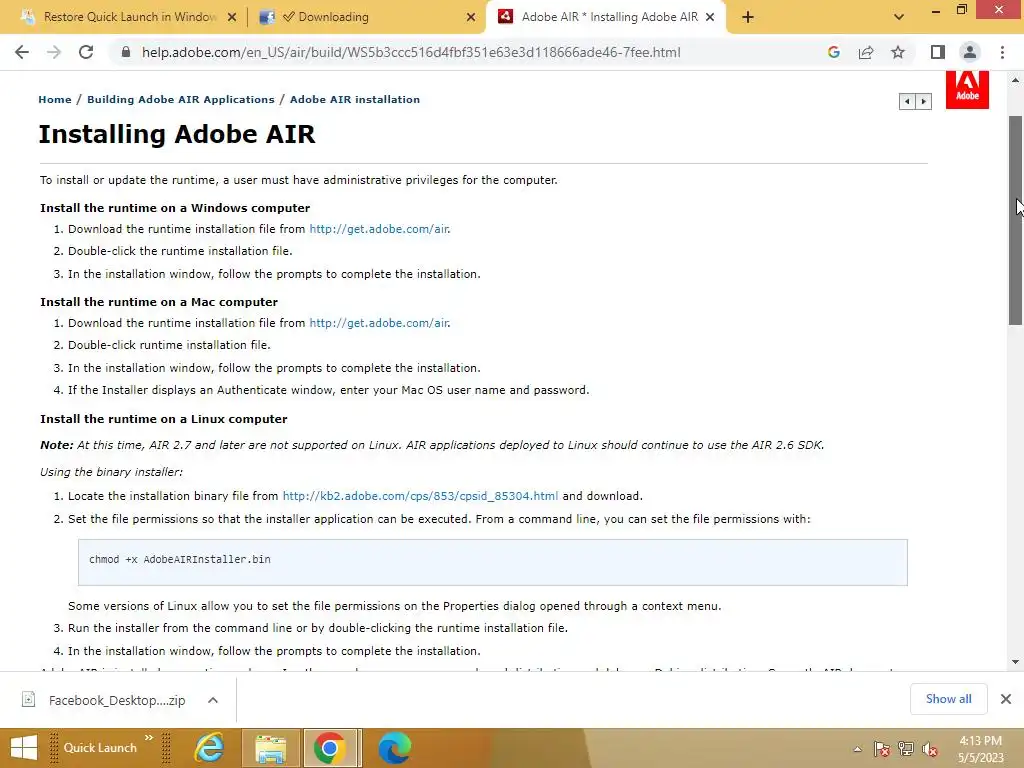Open the Chrome three-dot menu
The height and width of the screenshot is (768, 1024).
click(1002, 52)
